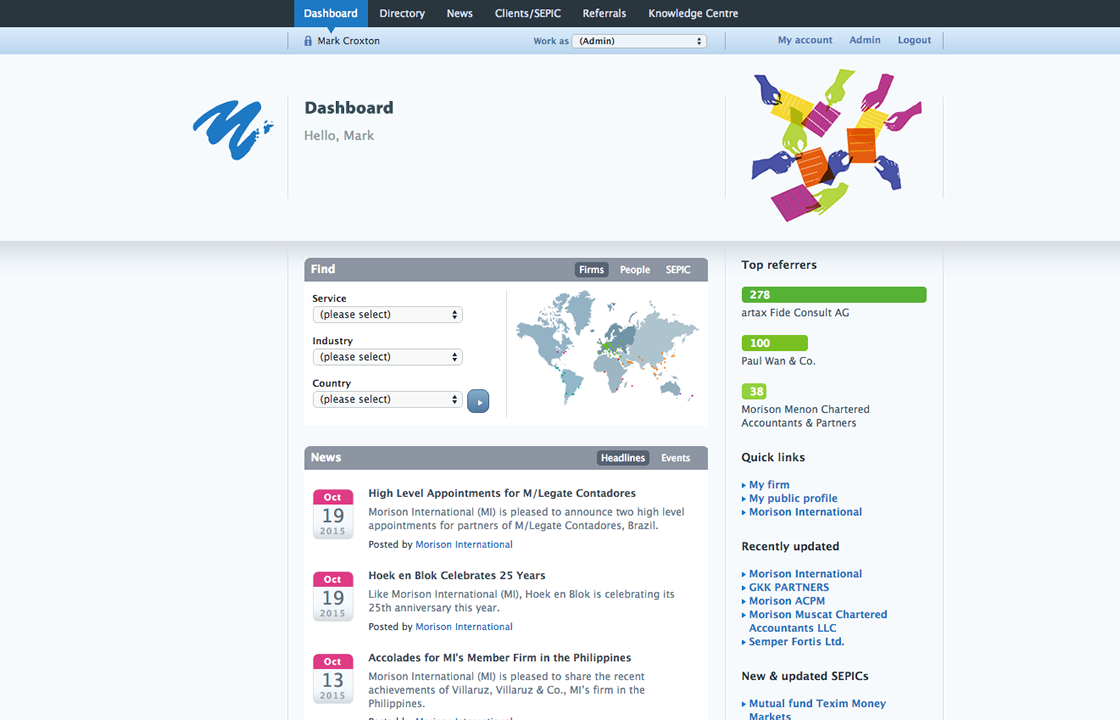Open the Industry dropdown
Viewport: 1120px width, 720px height.
[x=387, y=357]
